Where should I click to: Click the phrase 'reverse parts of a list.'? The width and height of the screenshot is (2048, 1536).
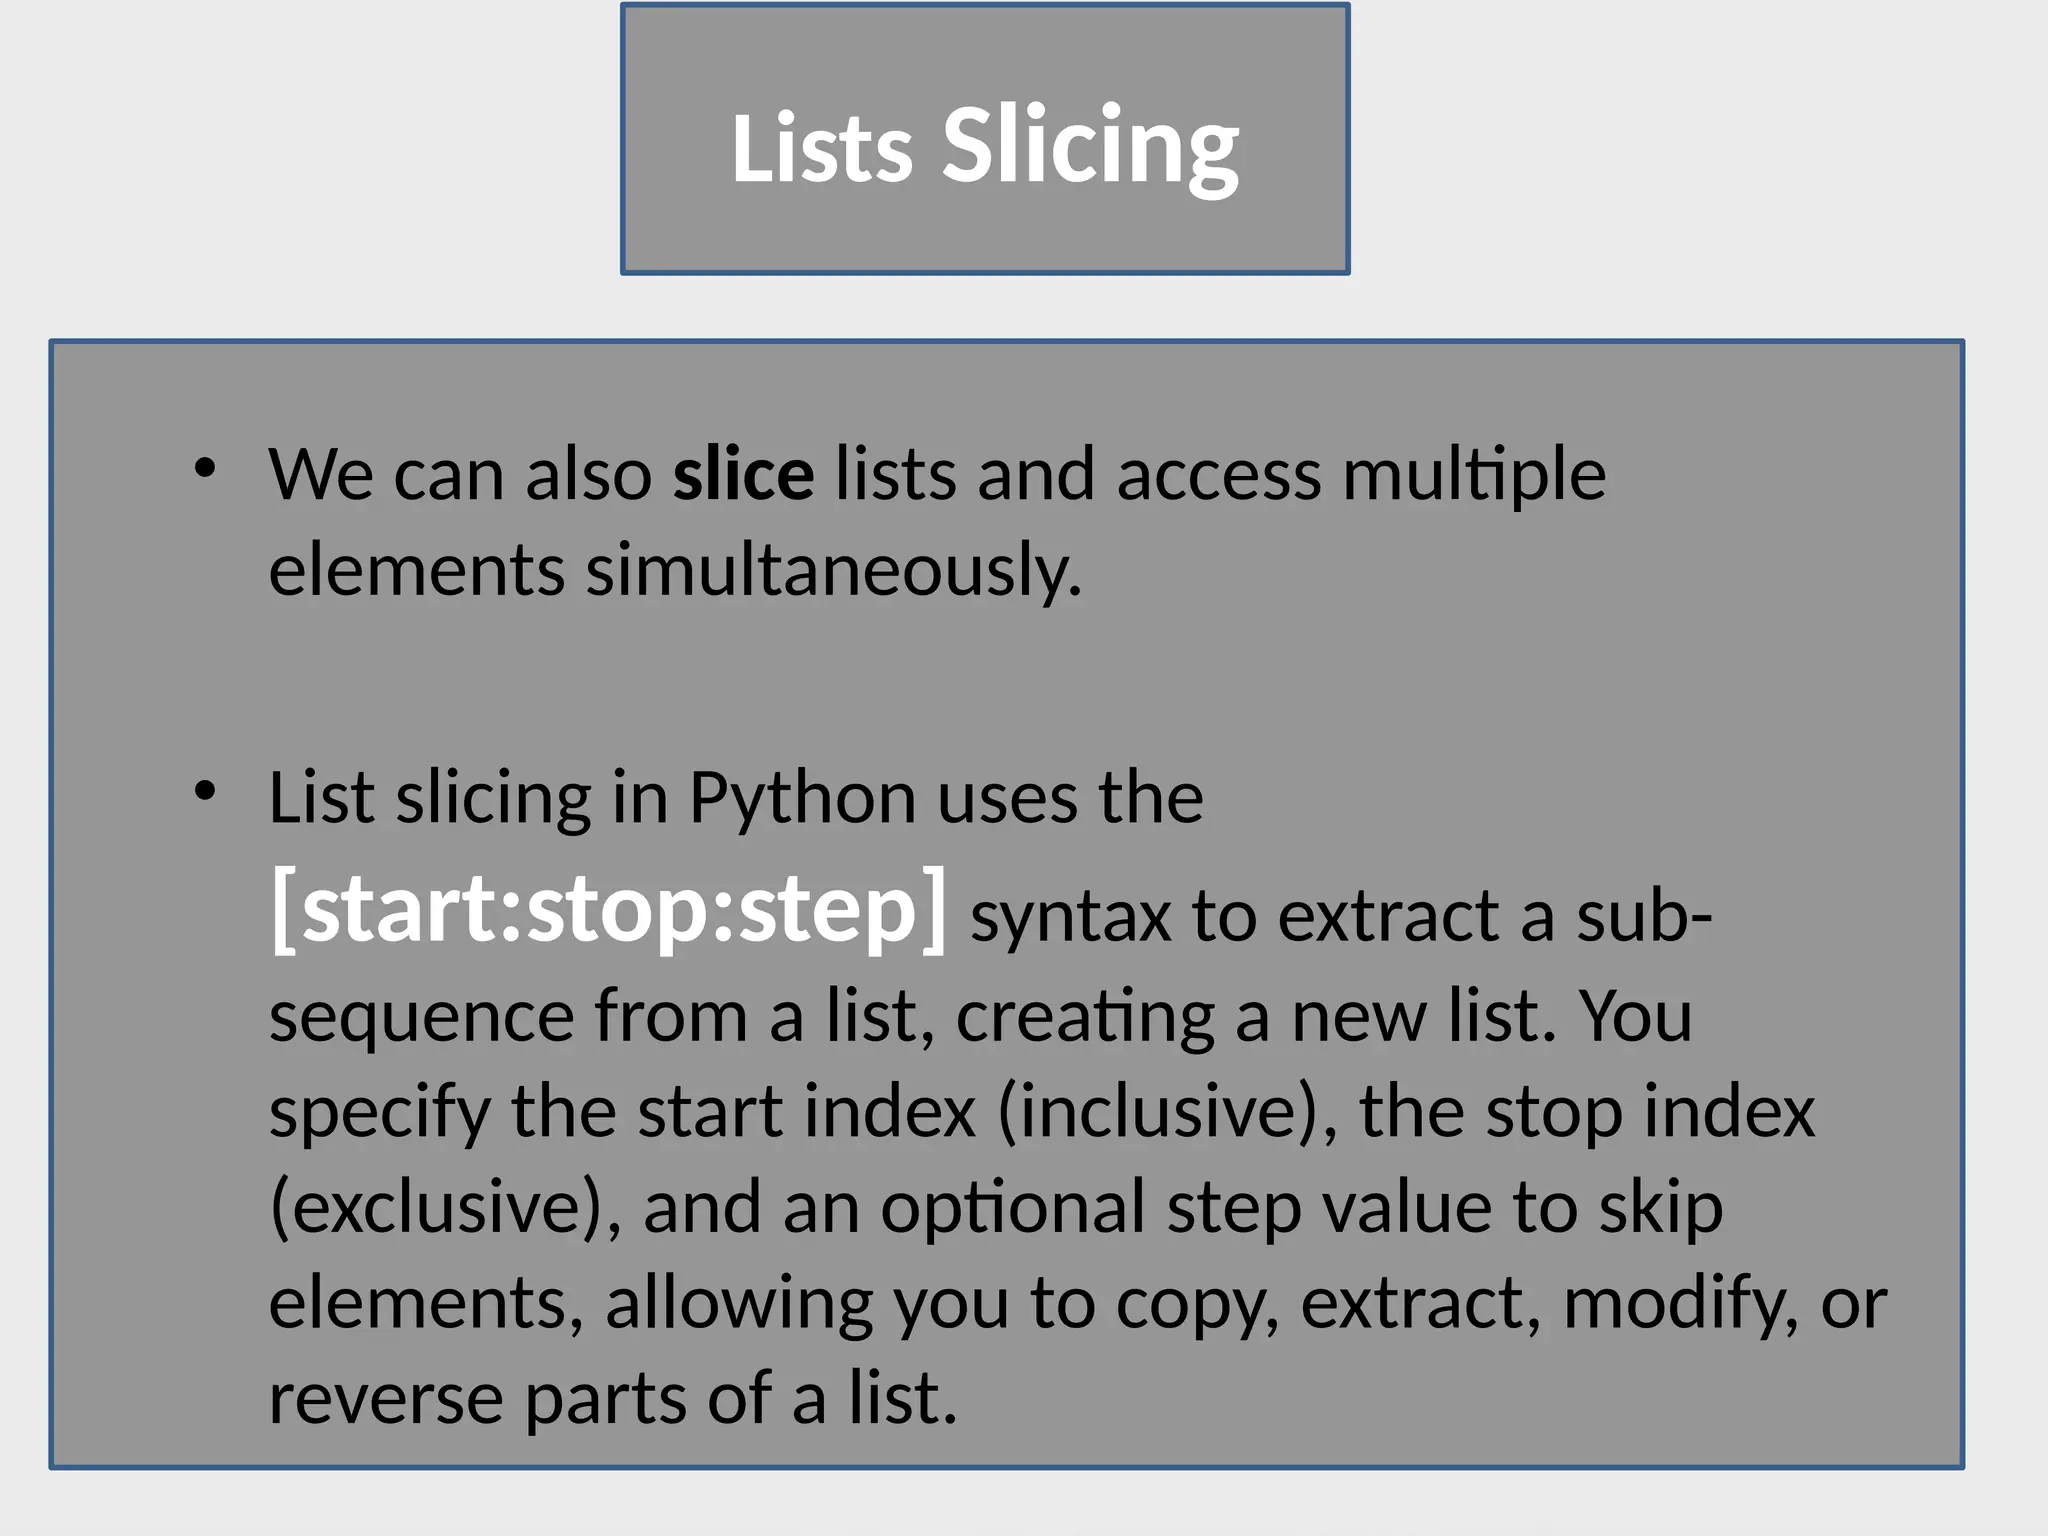[613, 1397]
